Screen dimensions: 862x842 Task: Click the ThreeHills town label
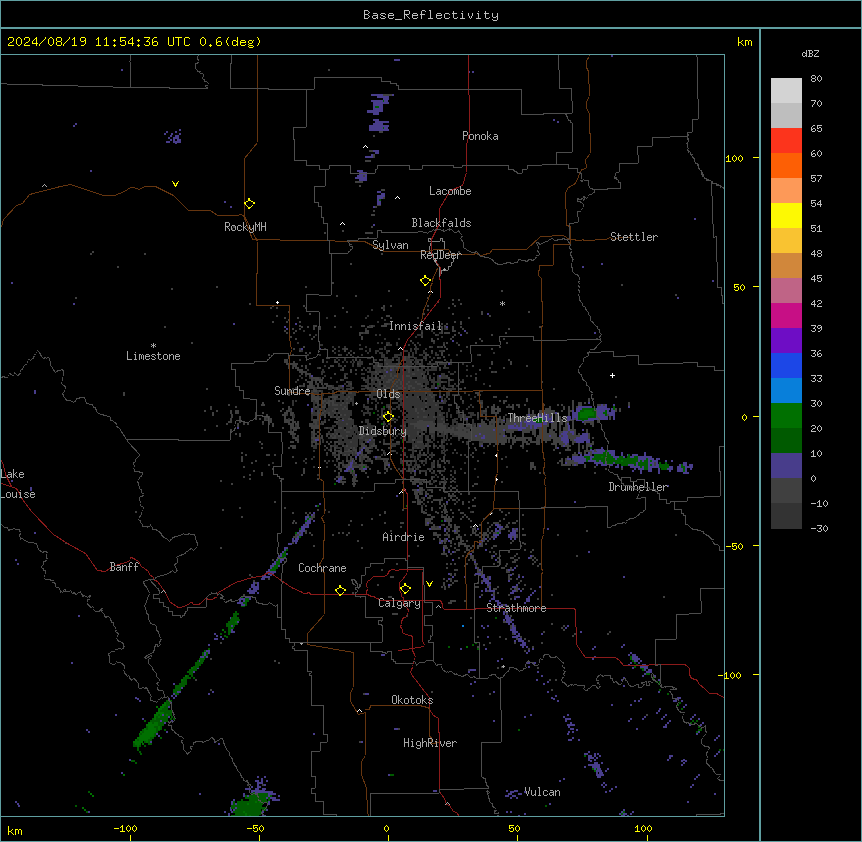[537, 418]
